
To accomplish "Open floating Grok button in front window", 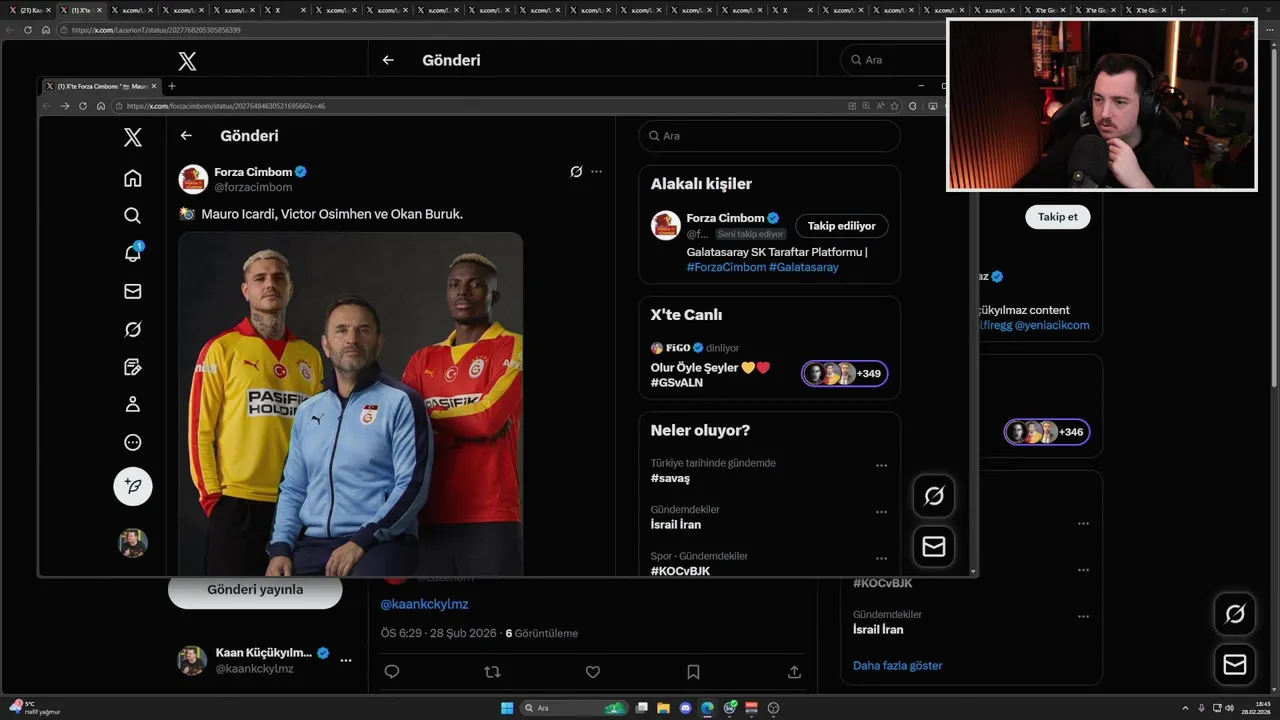I will point(934,496).
